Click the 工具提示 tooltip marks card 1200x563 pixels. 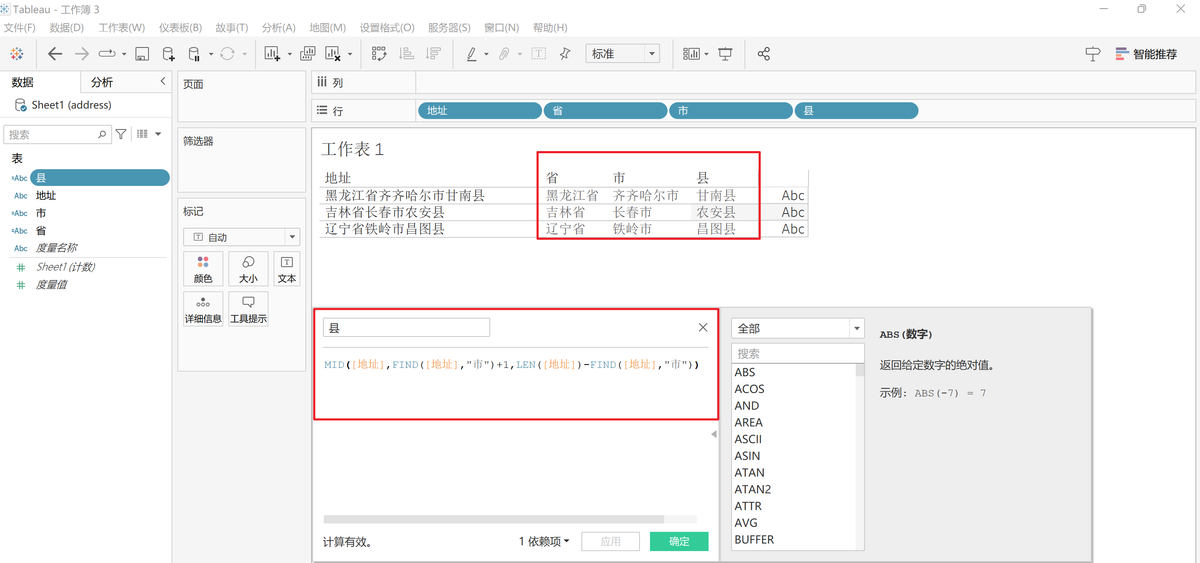pyautogui.click(x=248, y=310)
